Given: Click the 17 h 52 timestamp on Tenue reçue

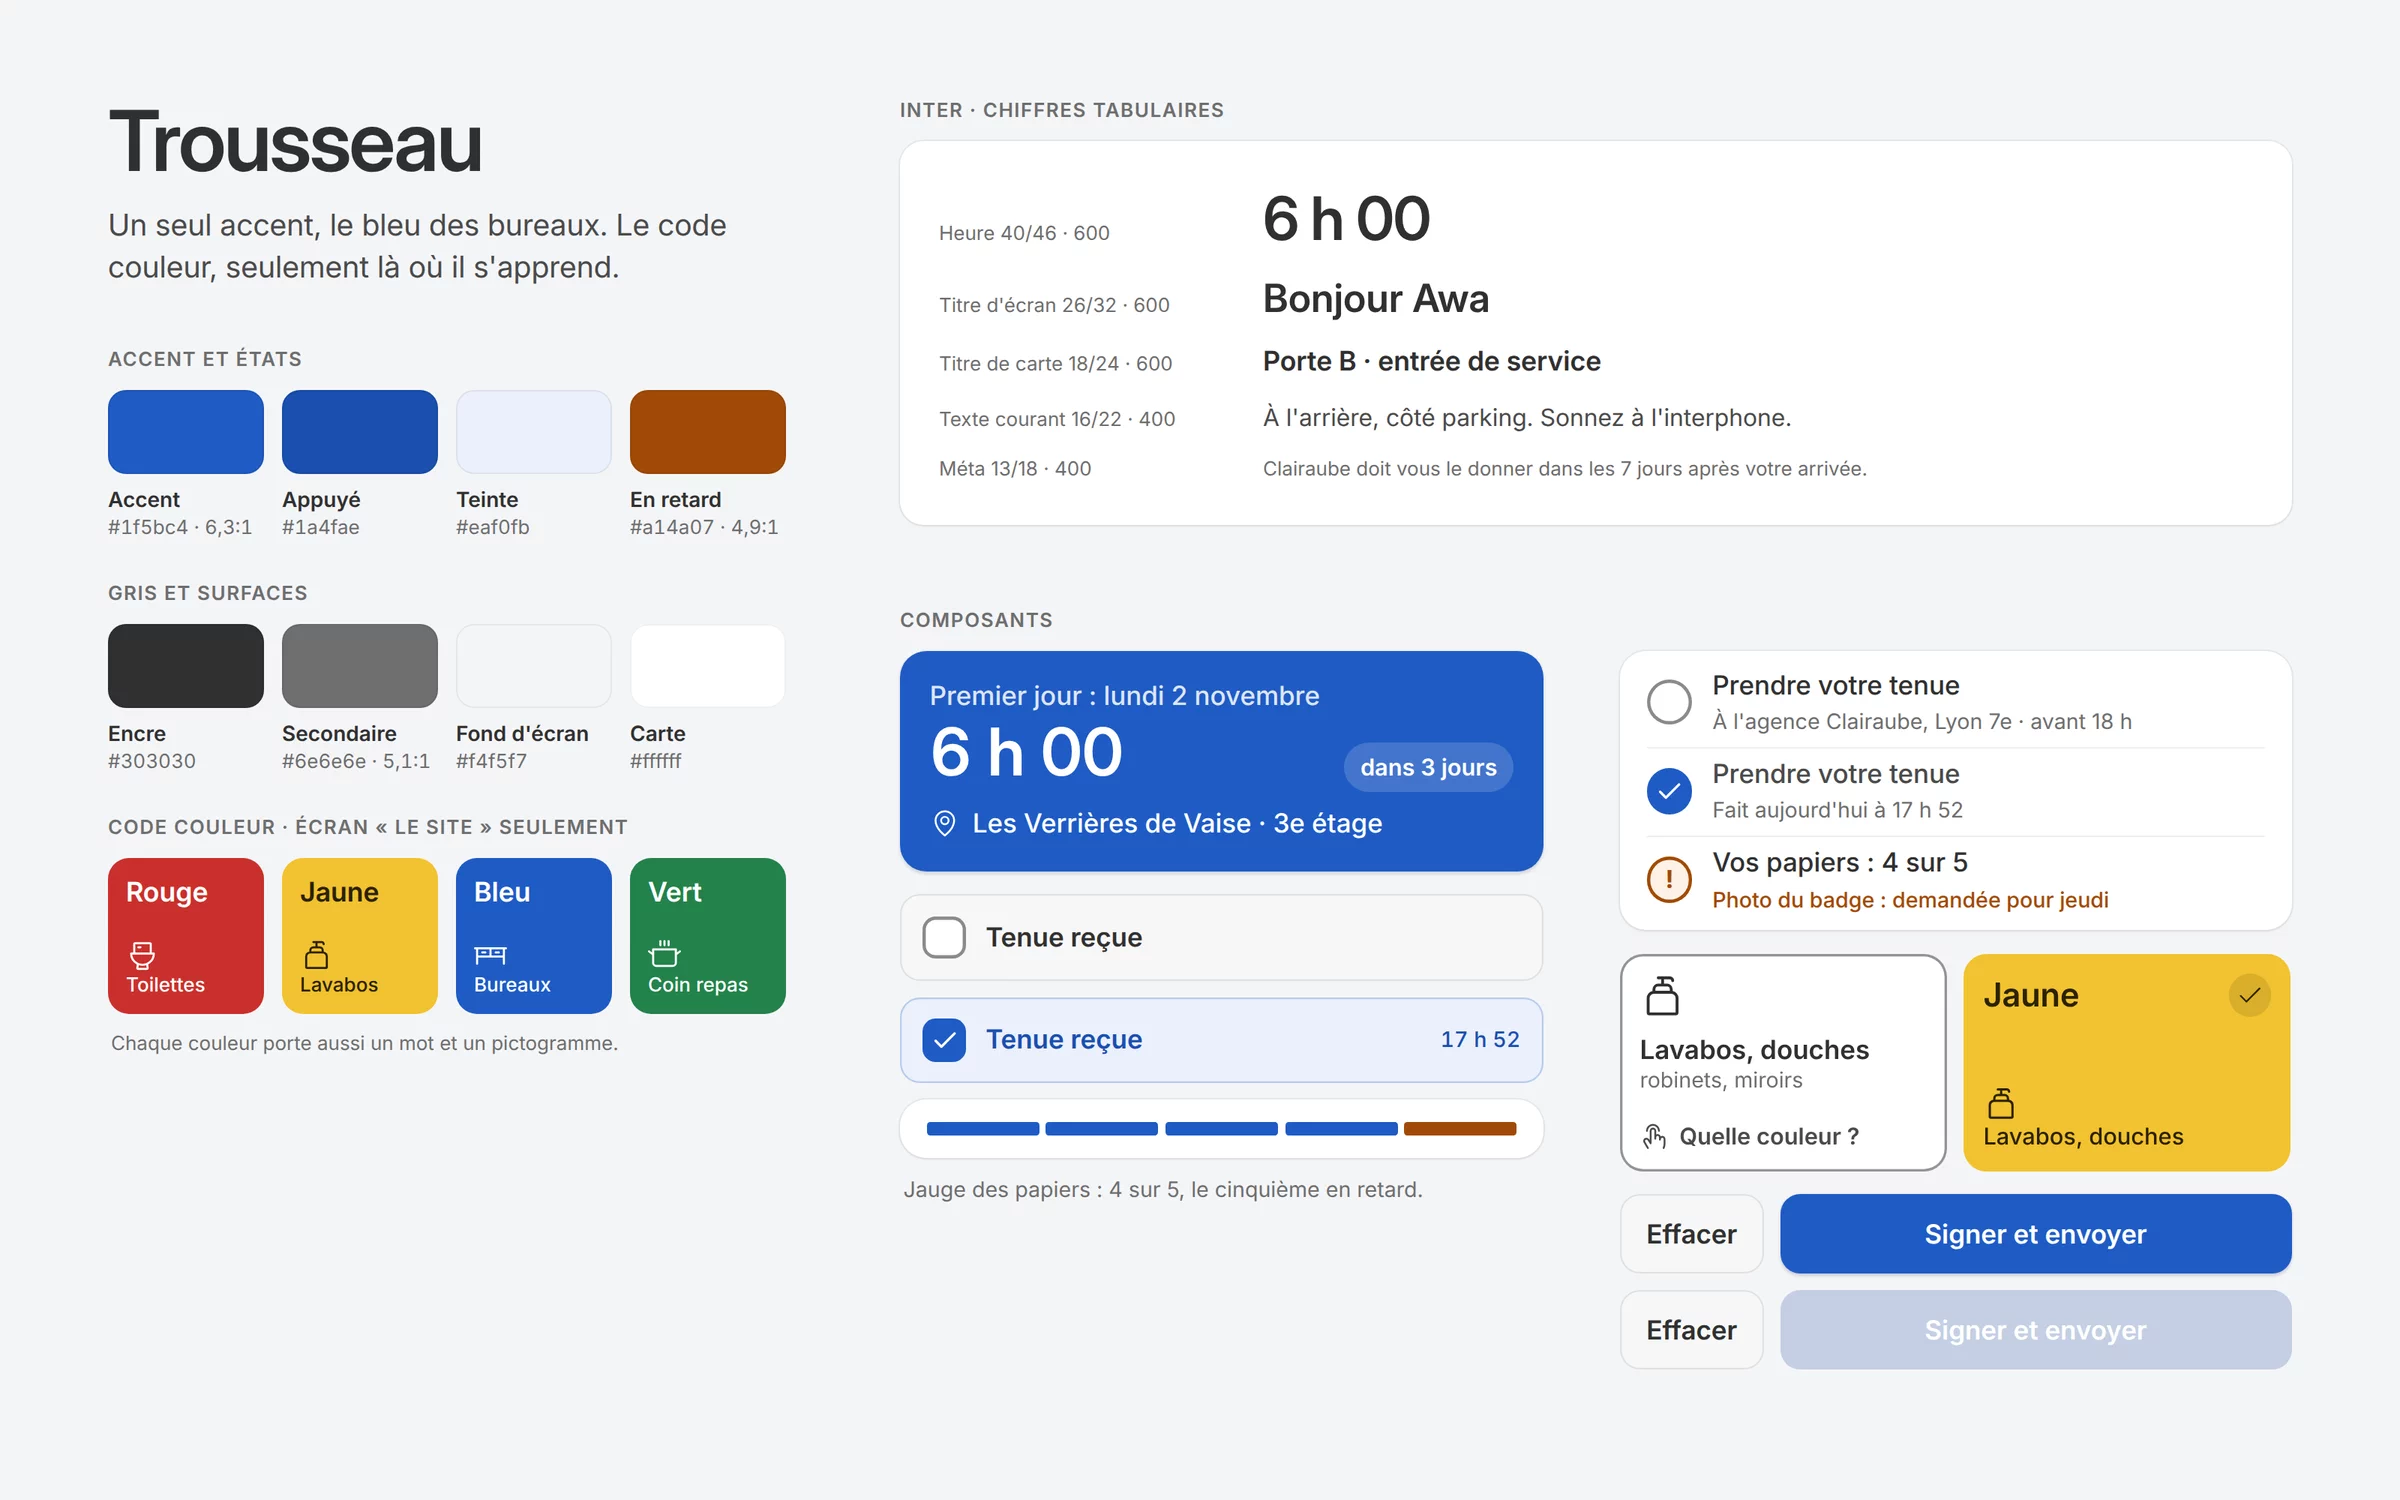Looking at the screenshot, I should 1480,1040.
